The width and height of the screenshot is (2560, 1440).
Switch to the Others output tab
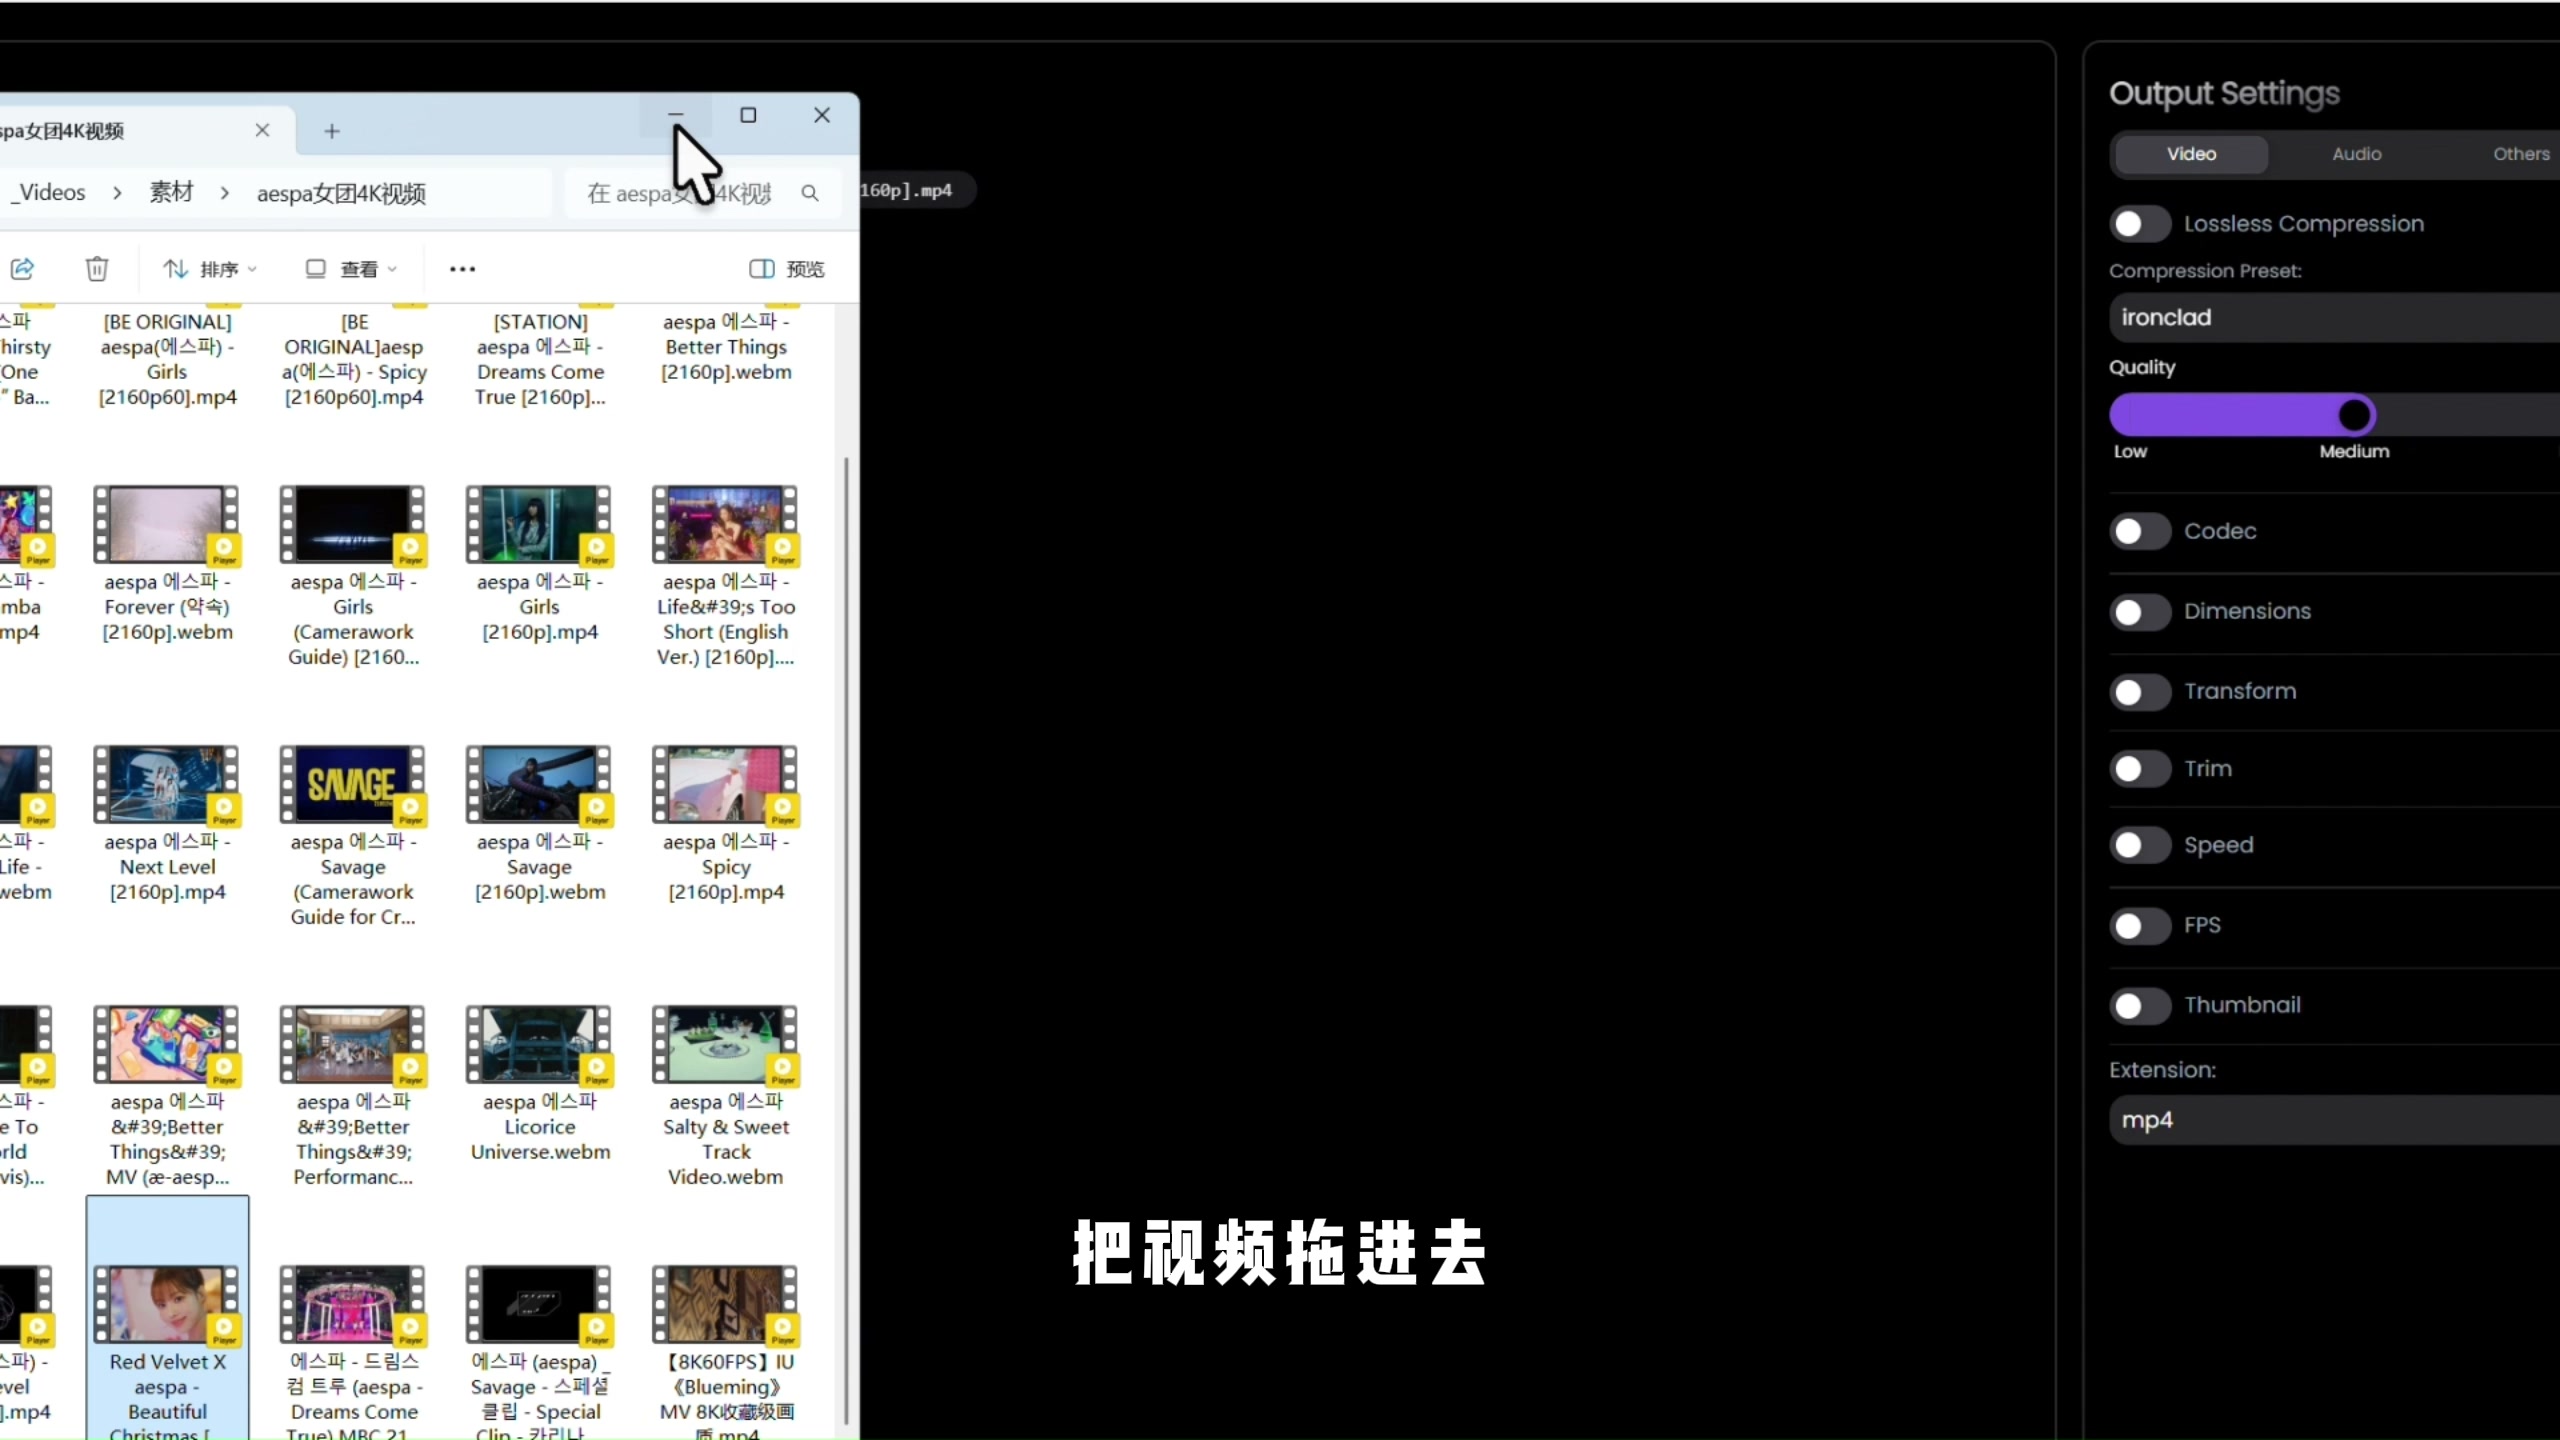pyautogui.click(x=2520, y=154)
